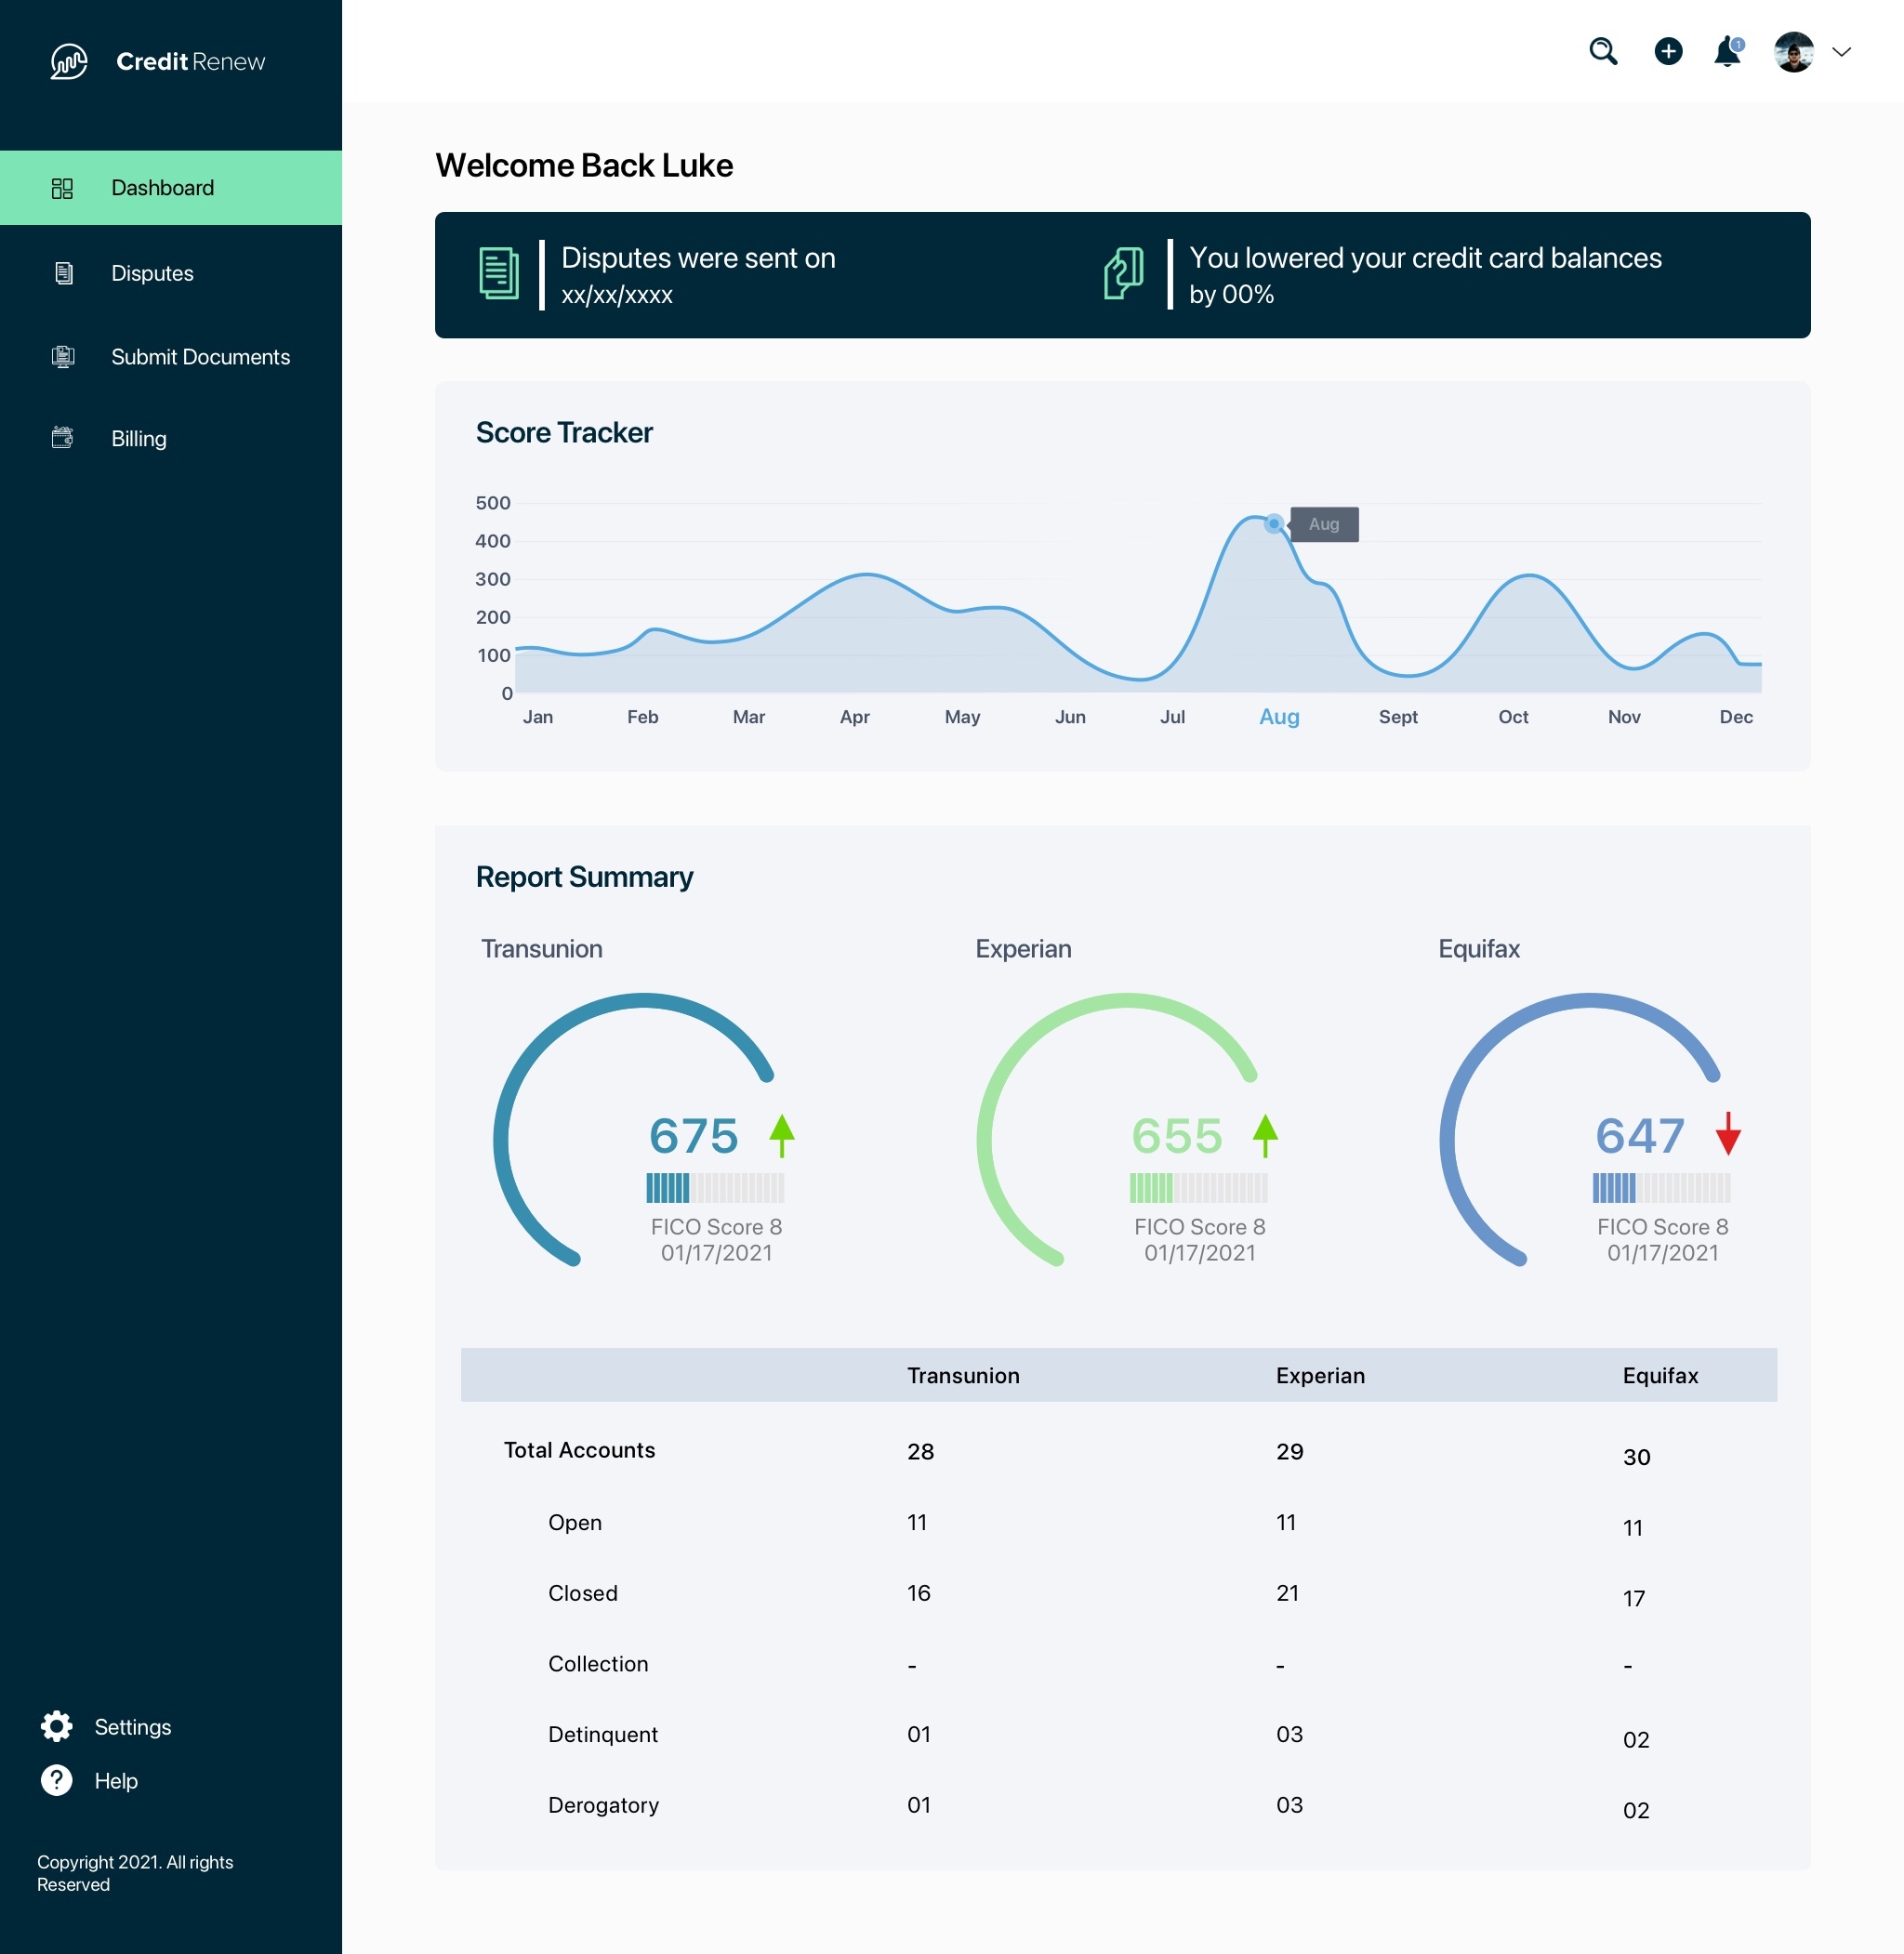
Task: Click the Transunion 675 score
Action: tap(694, 1136)
